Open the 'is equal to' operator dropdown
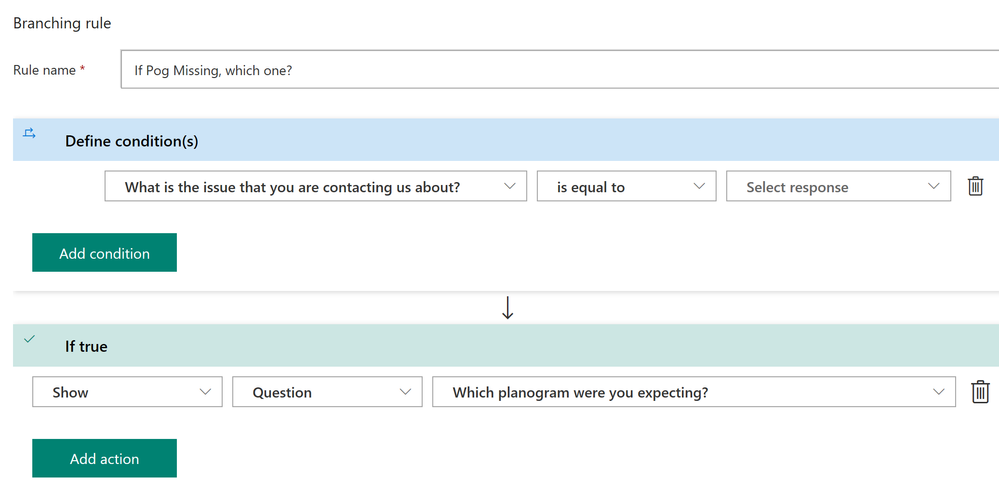Screen dimensions: 999x489 click(x=626, y=187)
